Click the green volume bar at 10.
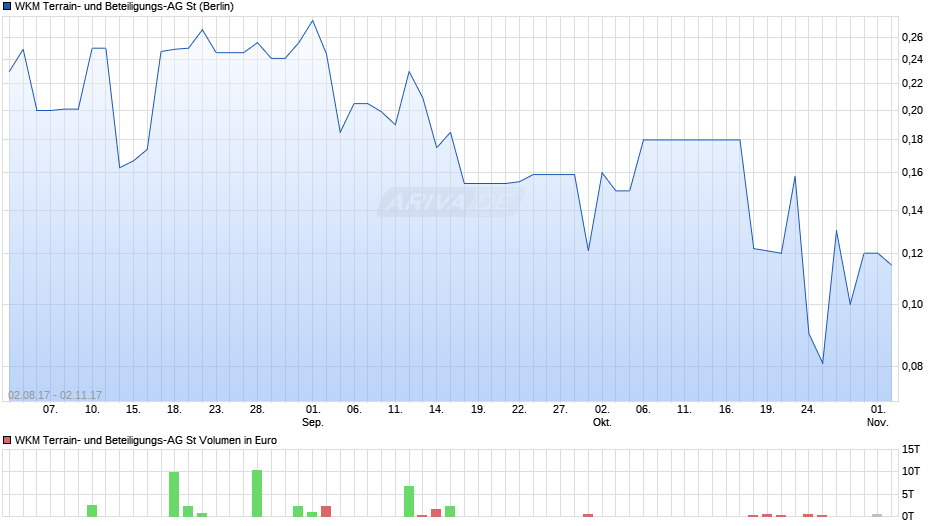940x526 pixels. [x=92, y=511]
